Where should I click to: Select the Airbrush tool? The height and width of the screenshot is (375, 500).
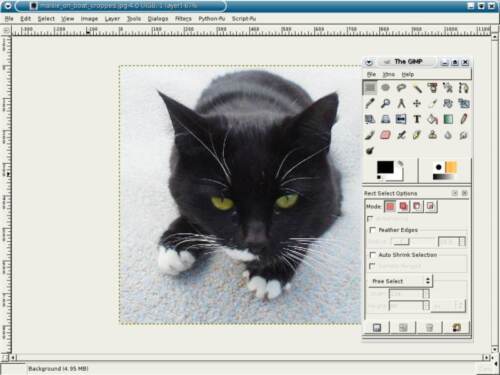[401, 135]
